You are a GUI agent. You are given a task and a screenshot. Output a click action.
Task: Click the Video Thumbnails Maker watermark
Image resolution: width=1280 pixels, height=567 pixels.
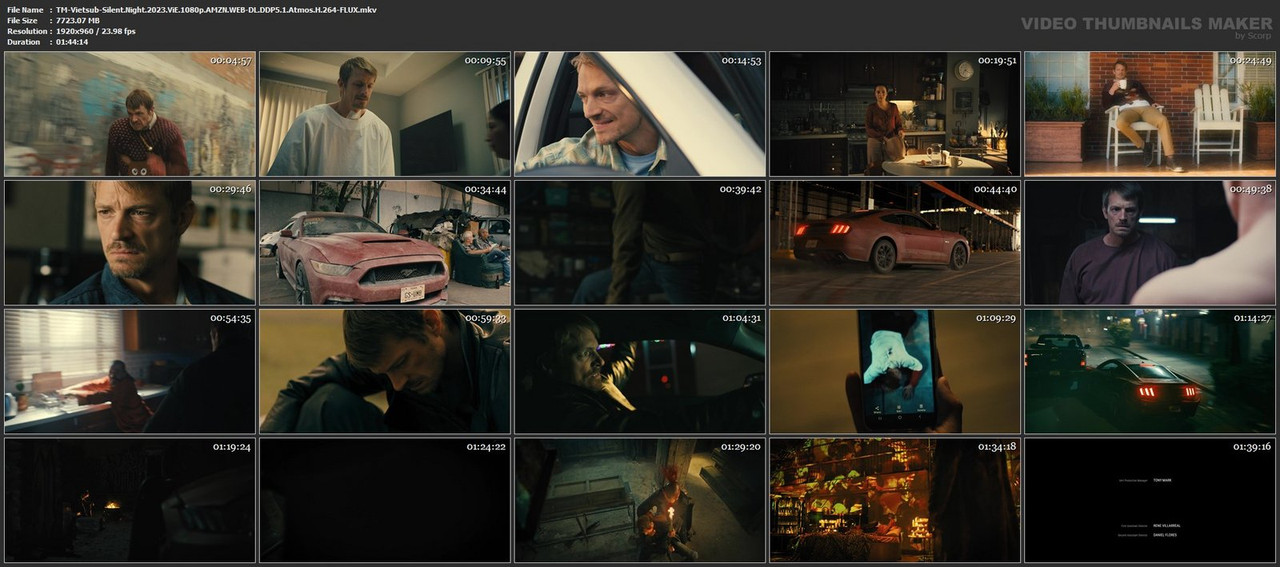click(1146, 24)
